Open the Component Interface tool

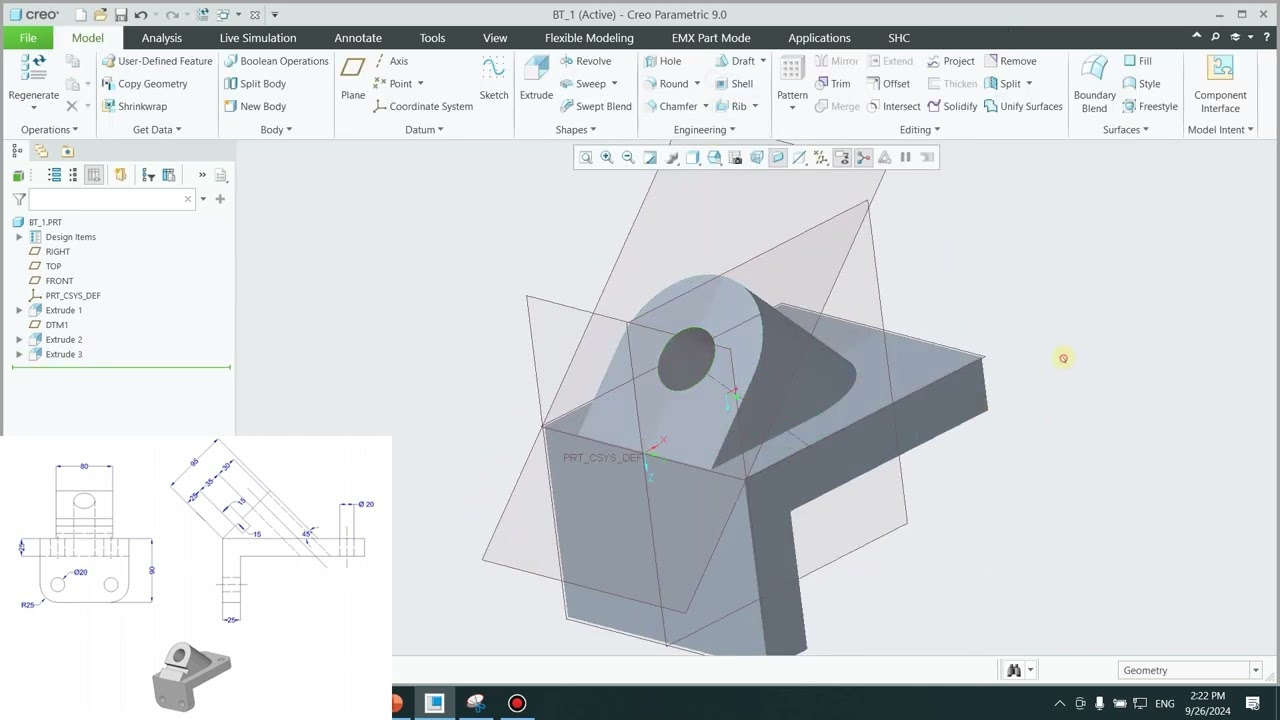tap(1220, 84)
